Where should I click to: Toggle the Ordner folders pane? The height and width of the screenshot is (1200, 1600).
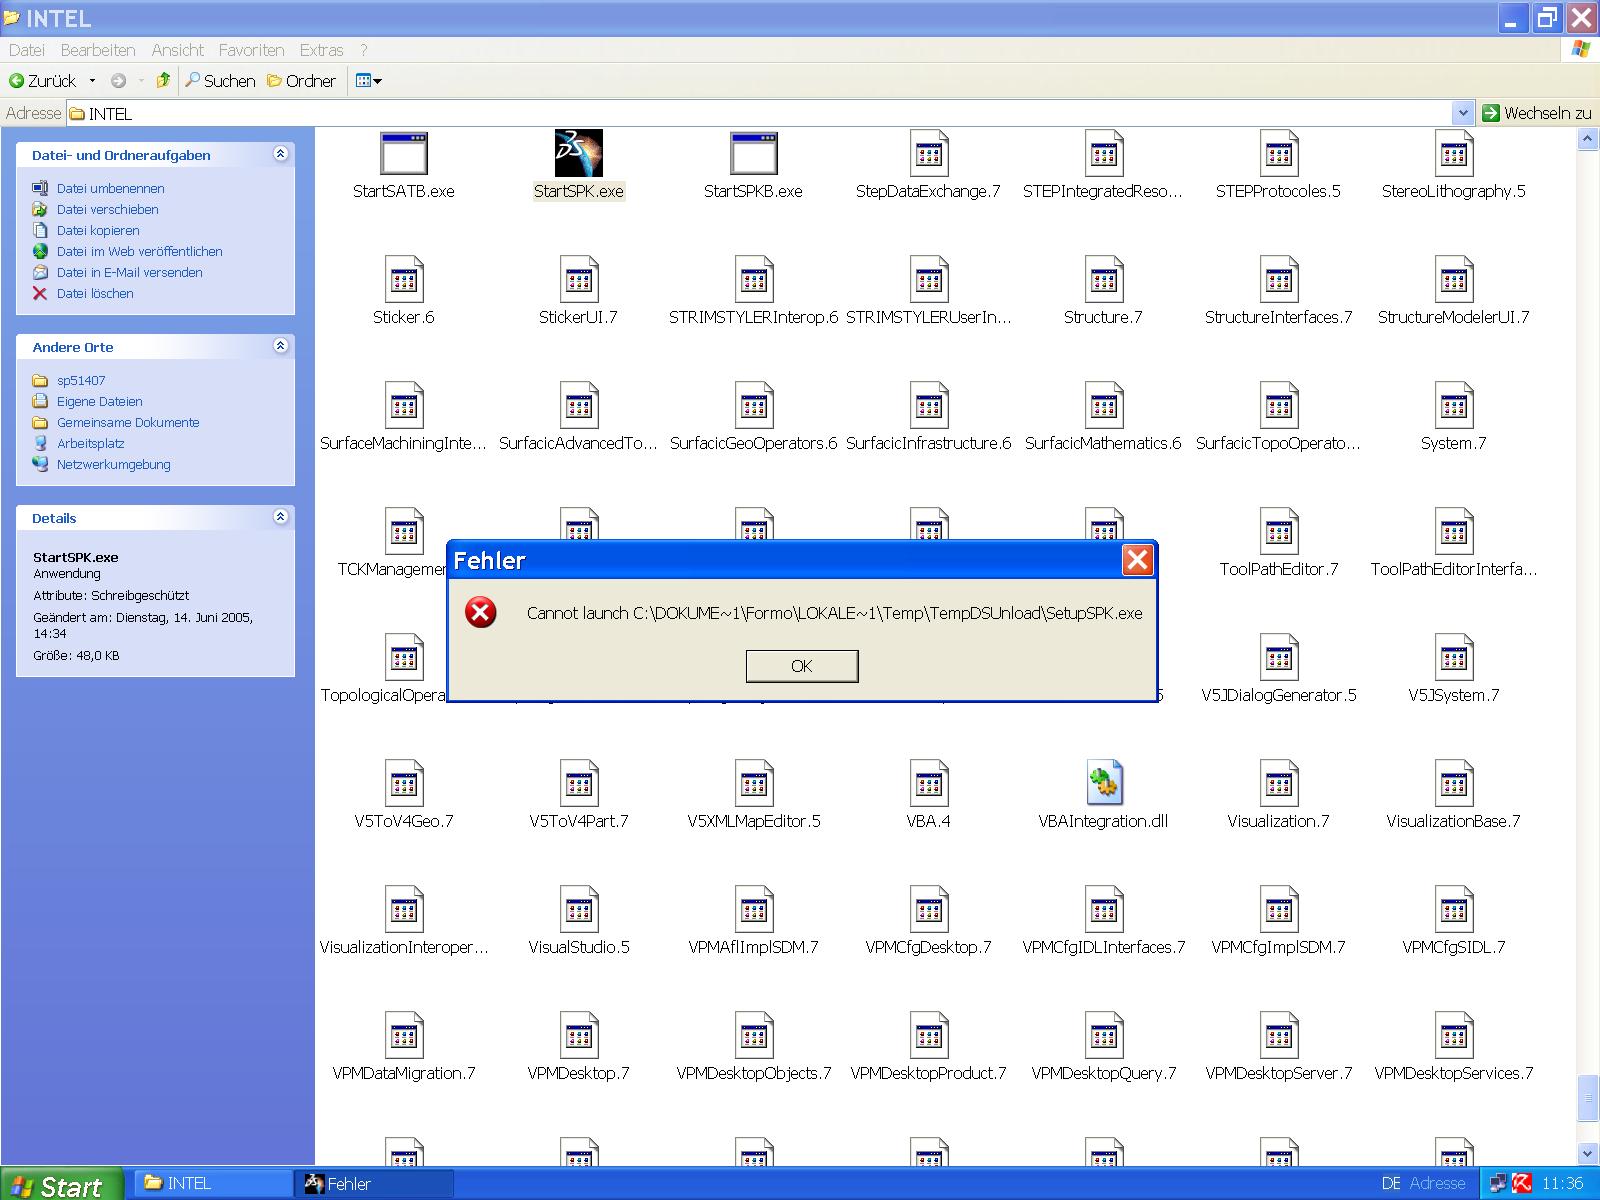(x=301, y=81)
